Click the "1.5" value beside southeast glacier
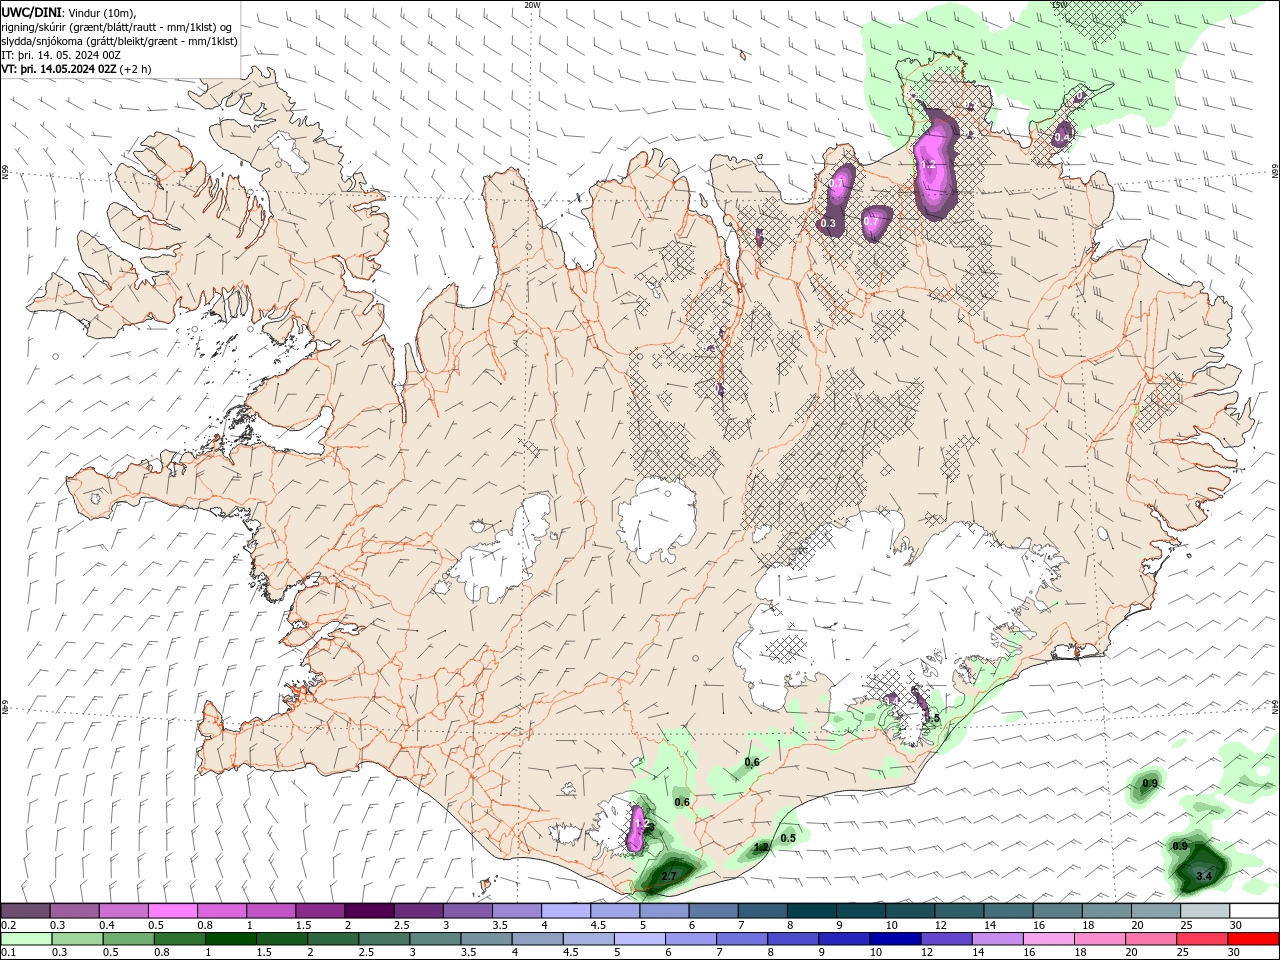The height and width of the screenshot is (960, 1280). (932, 718)
